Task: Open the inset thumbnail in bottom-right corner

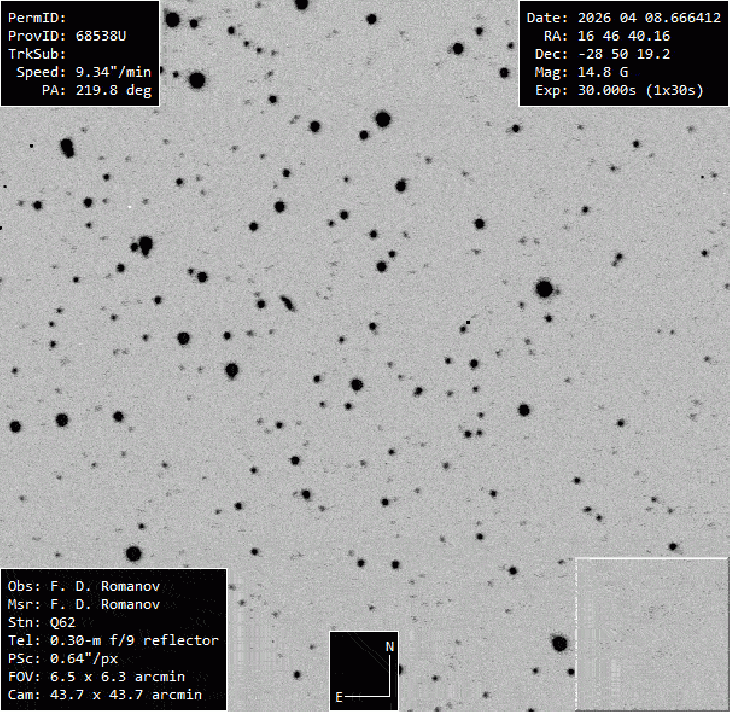Action: pos(651,634)
